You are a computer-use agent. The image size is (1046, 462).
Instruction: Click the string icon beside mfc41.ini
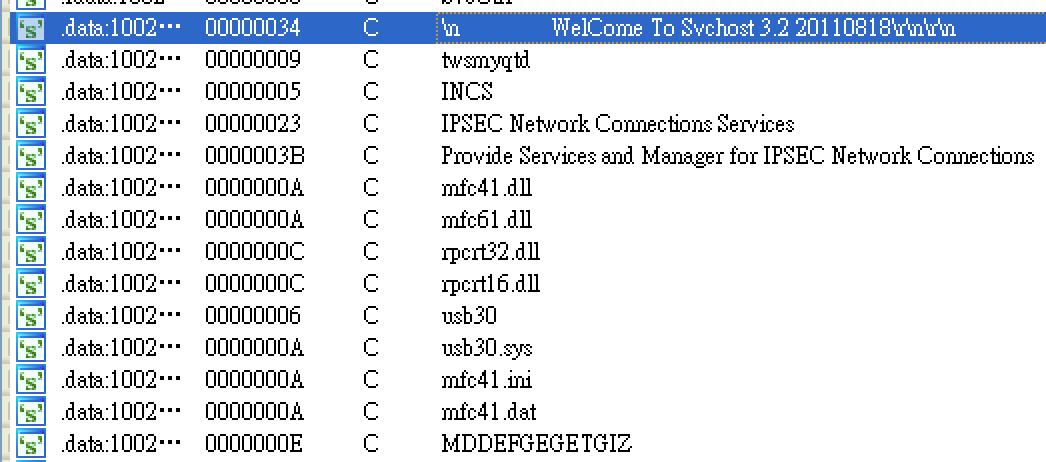click(31, 380)
